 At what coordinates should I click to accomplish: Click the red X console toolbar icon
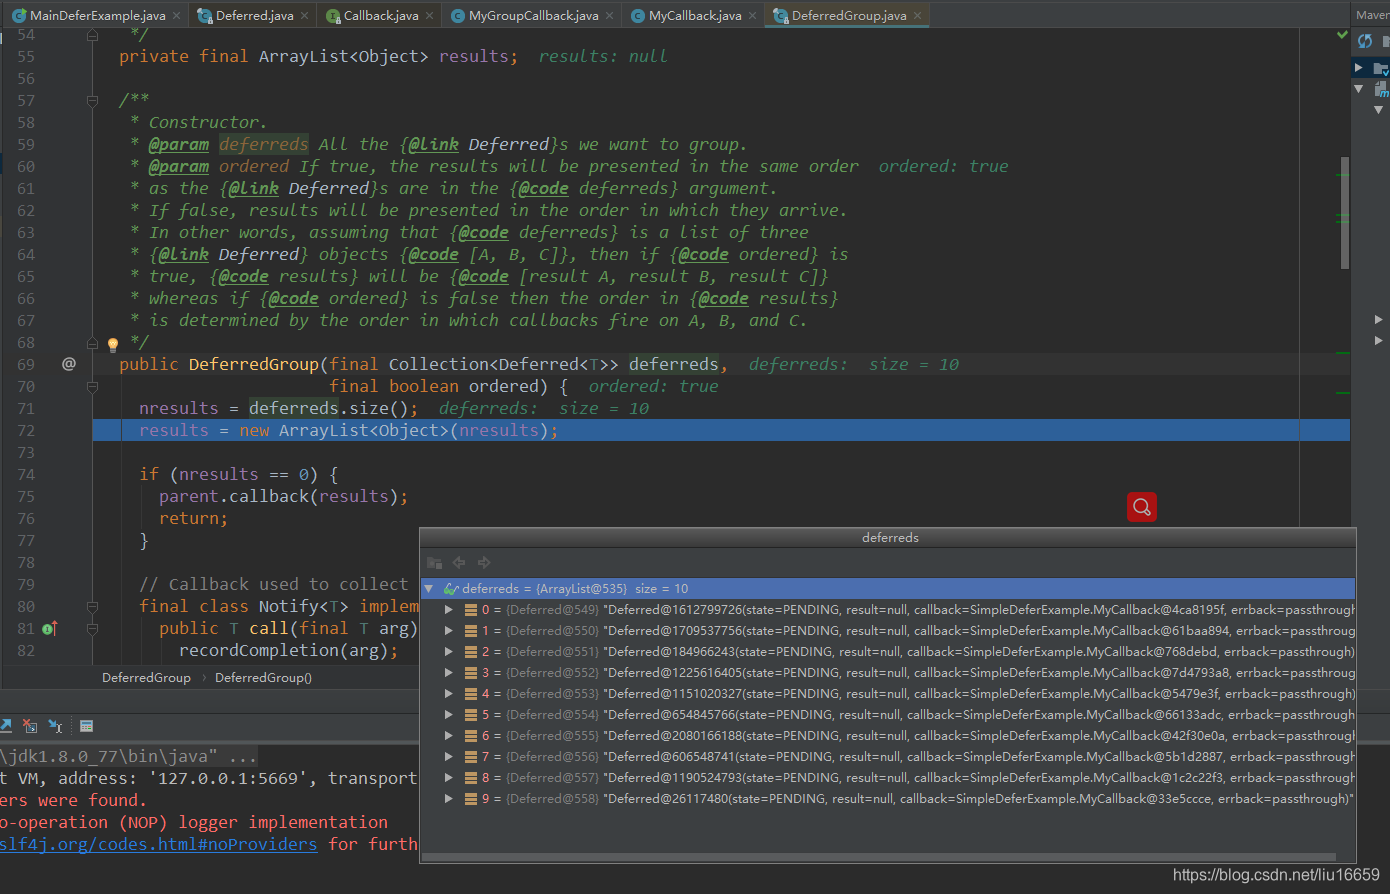pyautogui.click(x=30, y=726)
